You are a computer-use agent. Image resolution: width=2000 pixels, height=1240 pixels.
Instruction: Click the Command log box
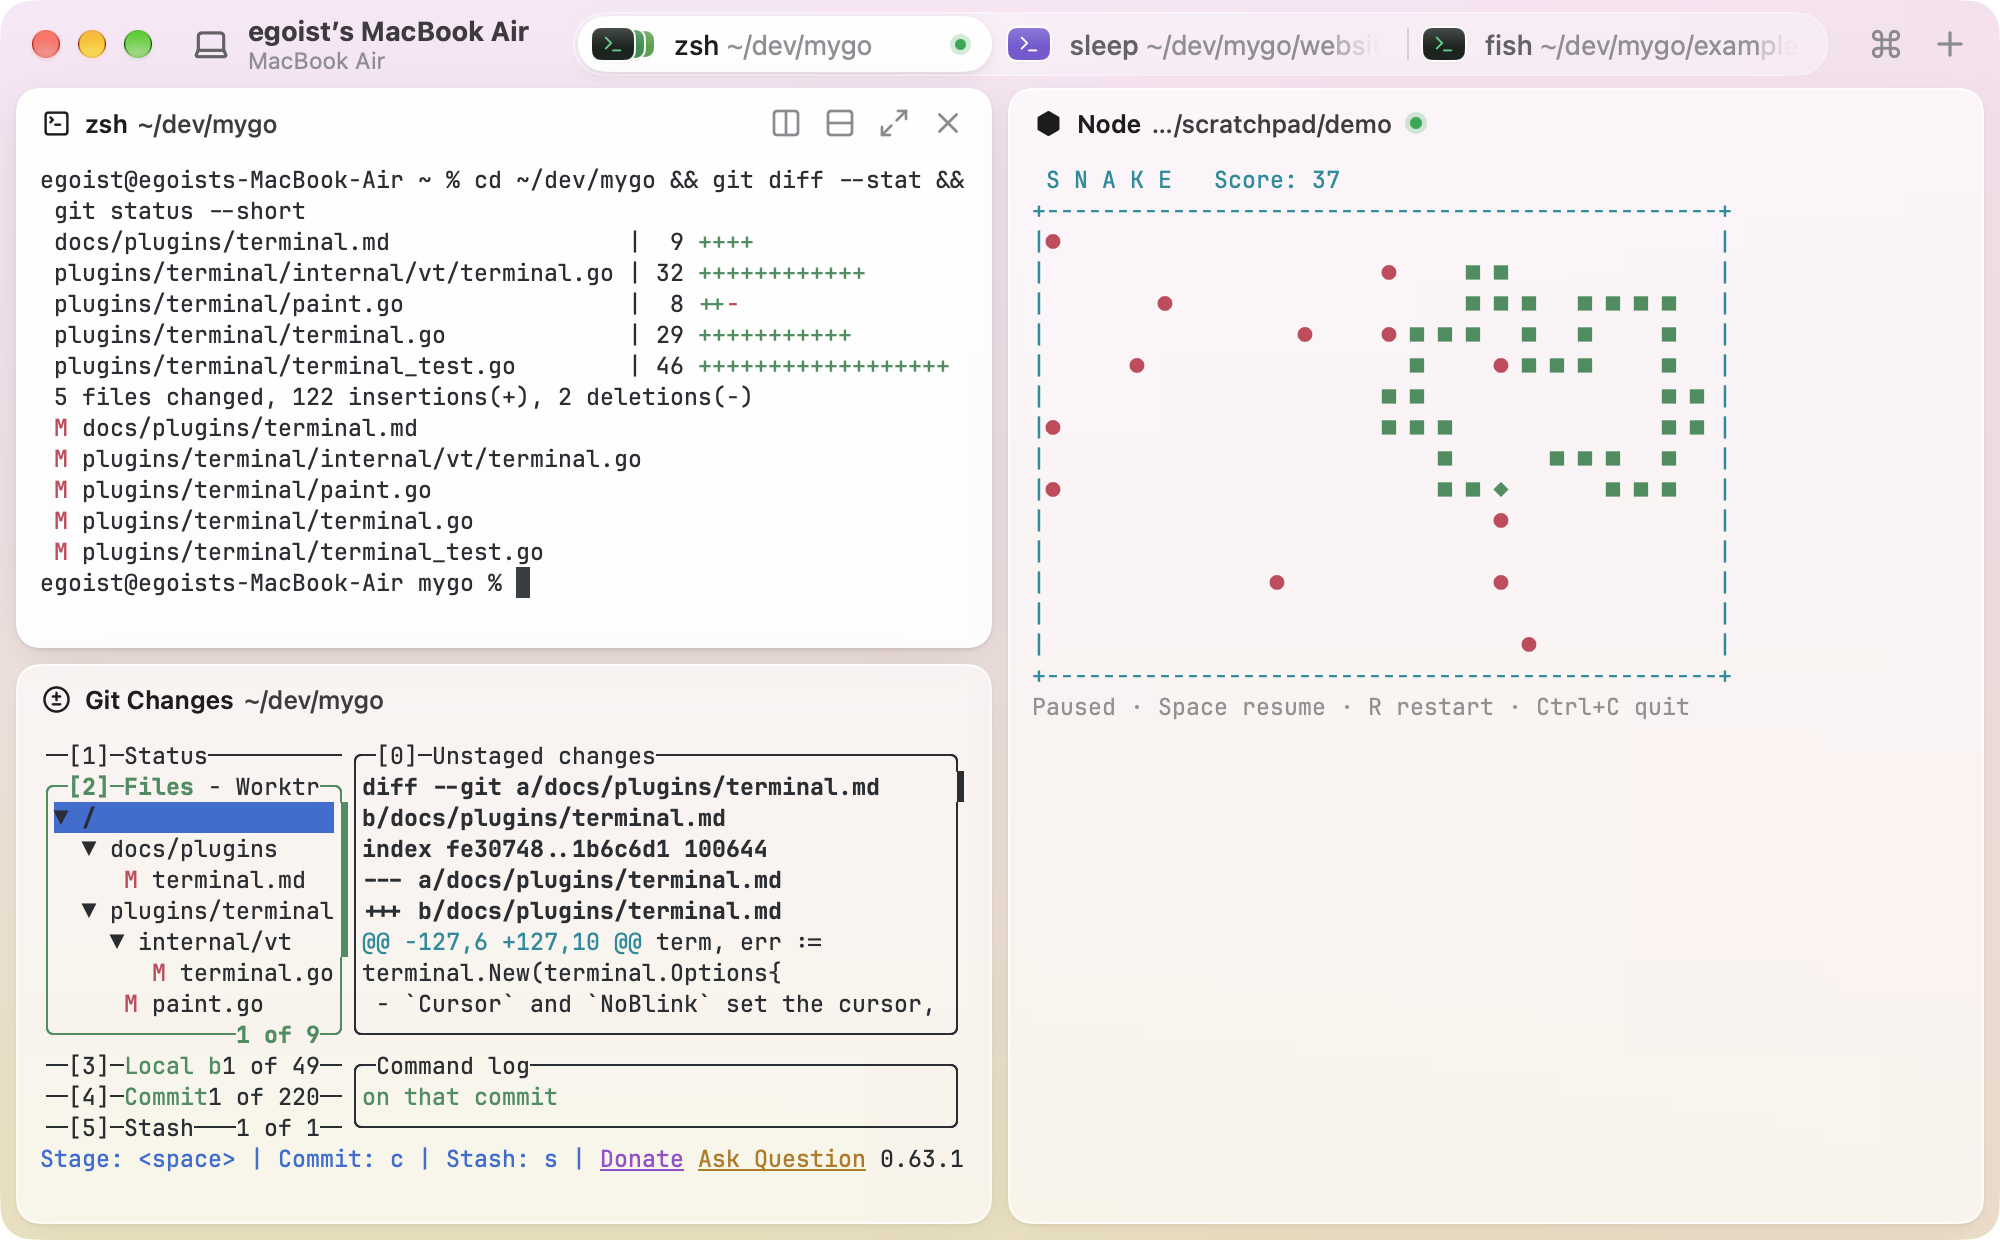656,1096
